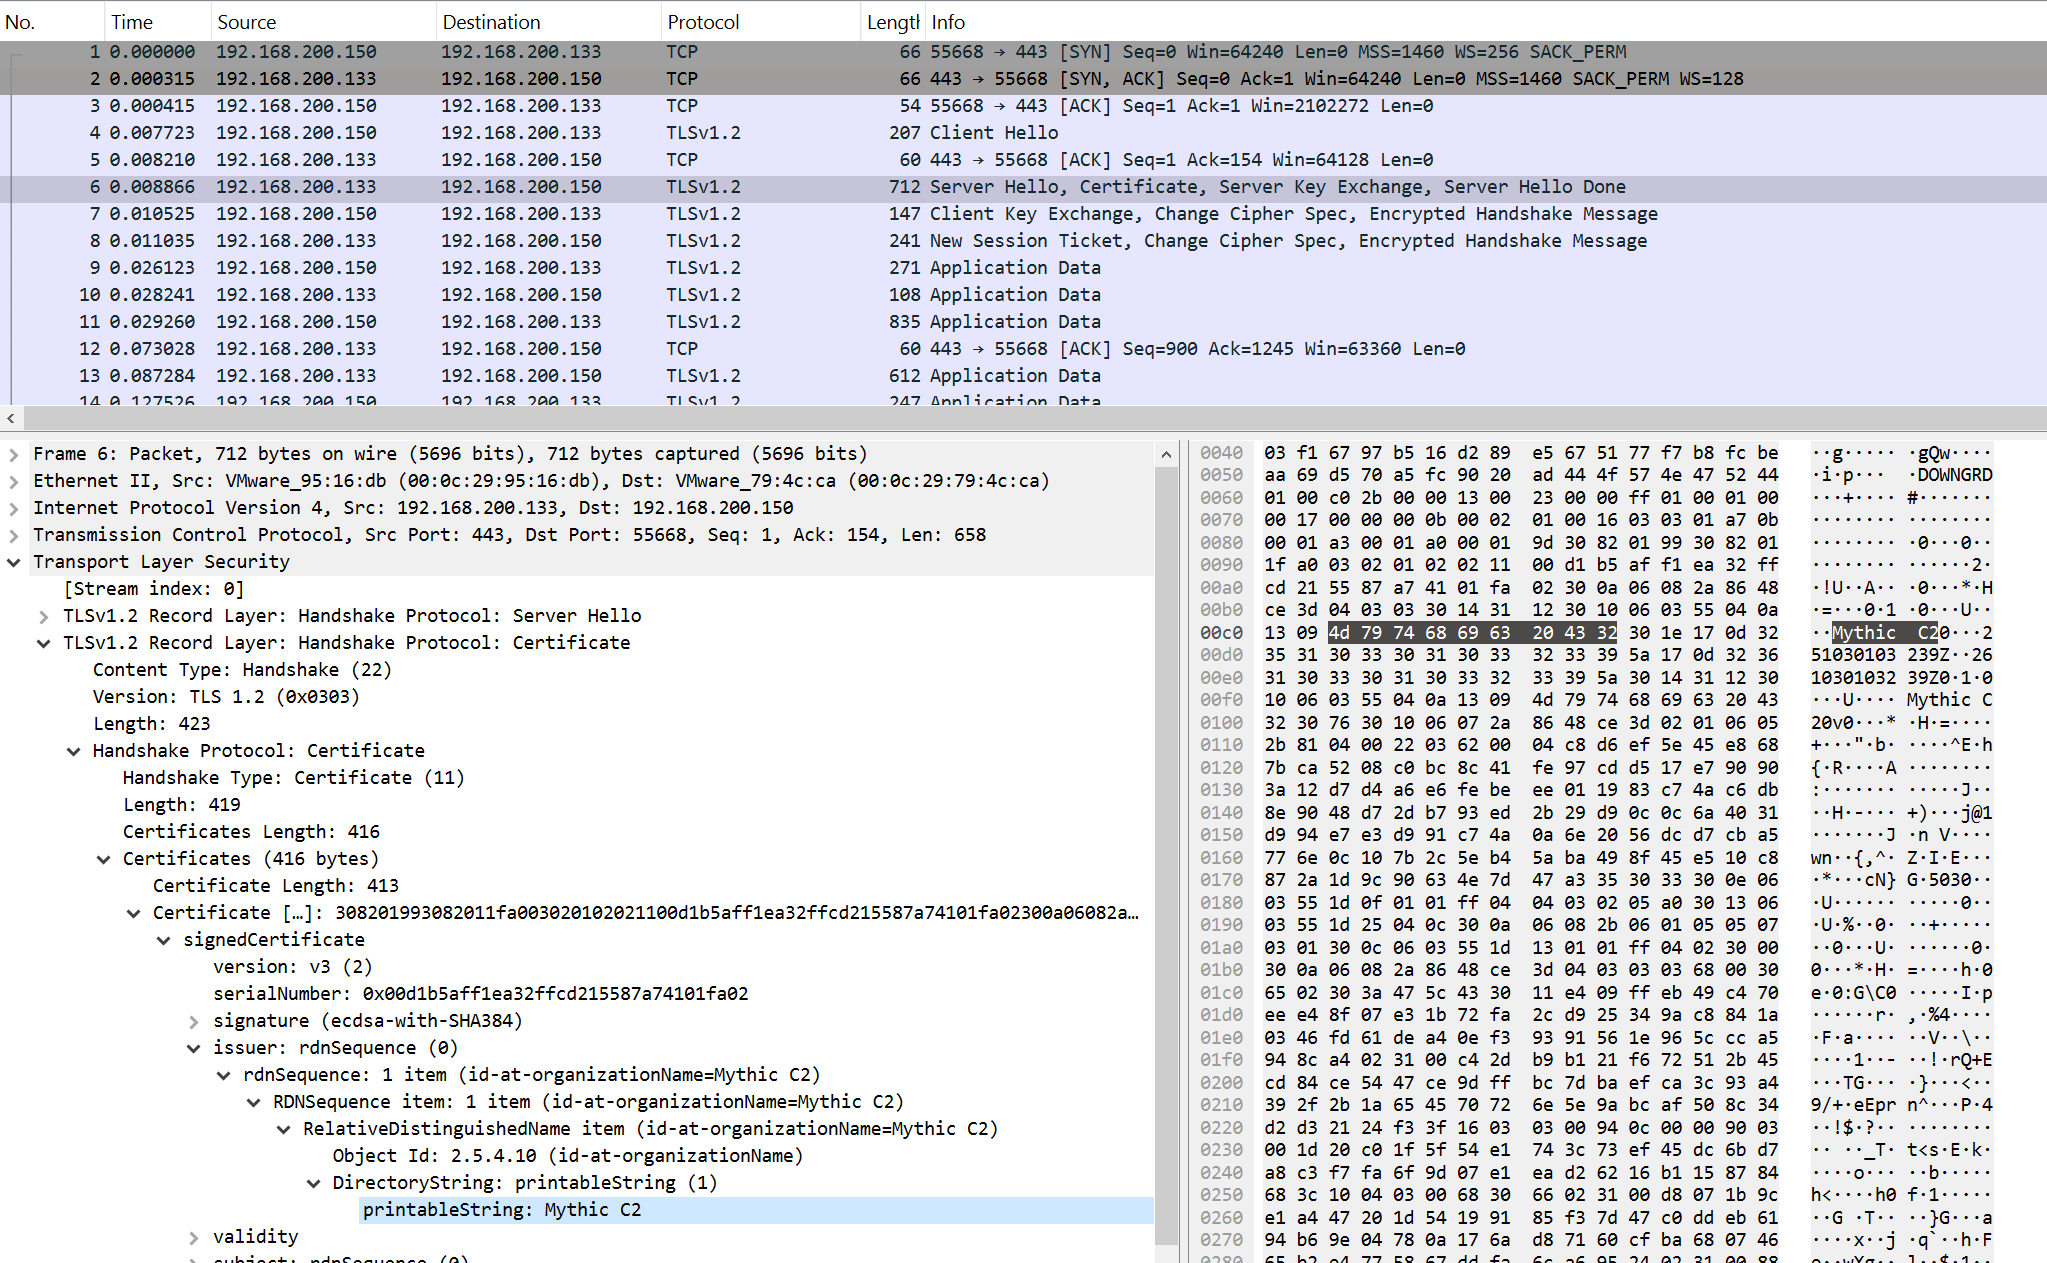Expand the validity node
2047x1263 pixels.
[x=194, y=1237]
